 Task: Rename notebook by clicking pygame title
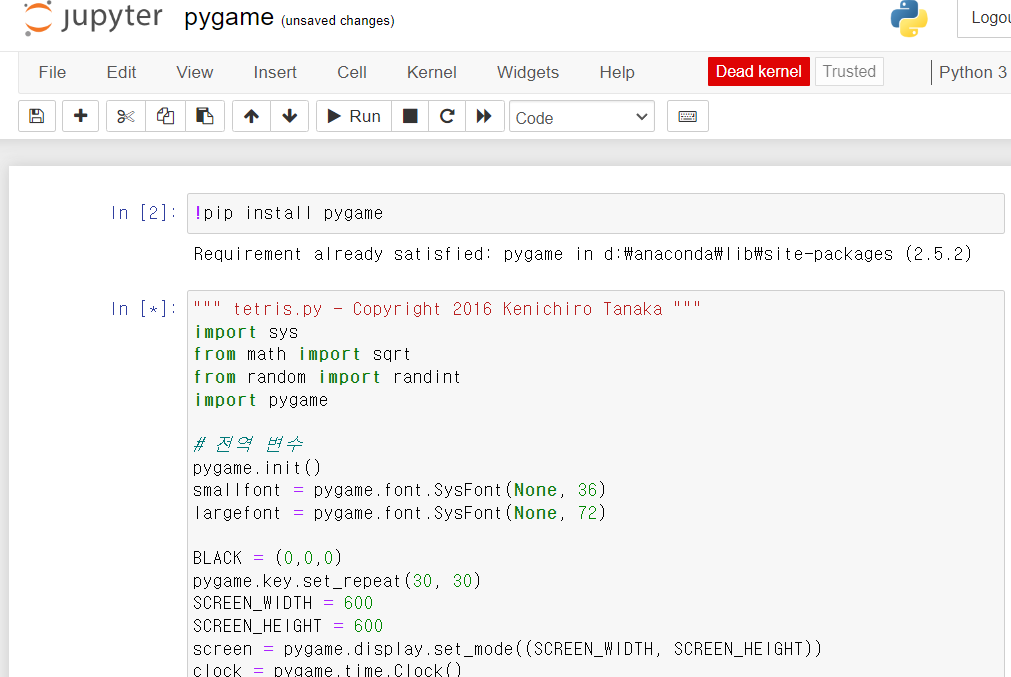pyautogui.click(x=229, y=17)
